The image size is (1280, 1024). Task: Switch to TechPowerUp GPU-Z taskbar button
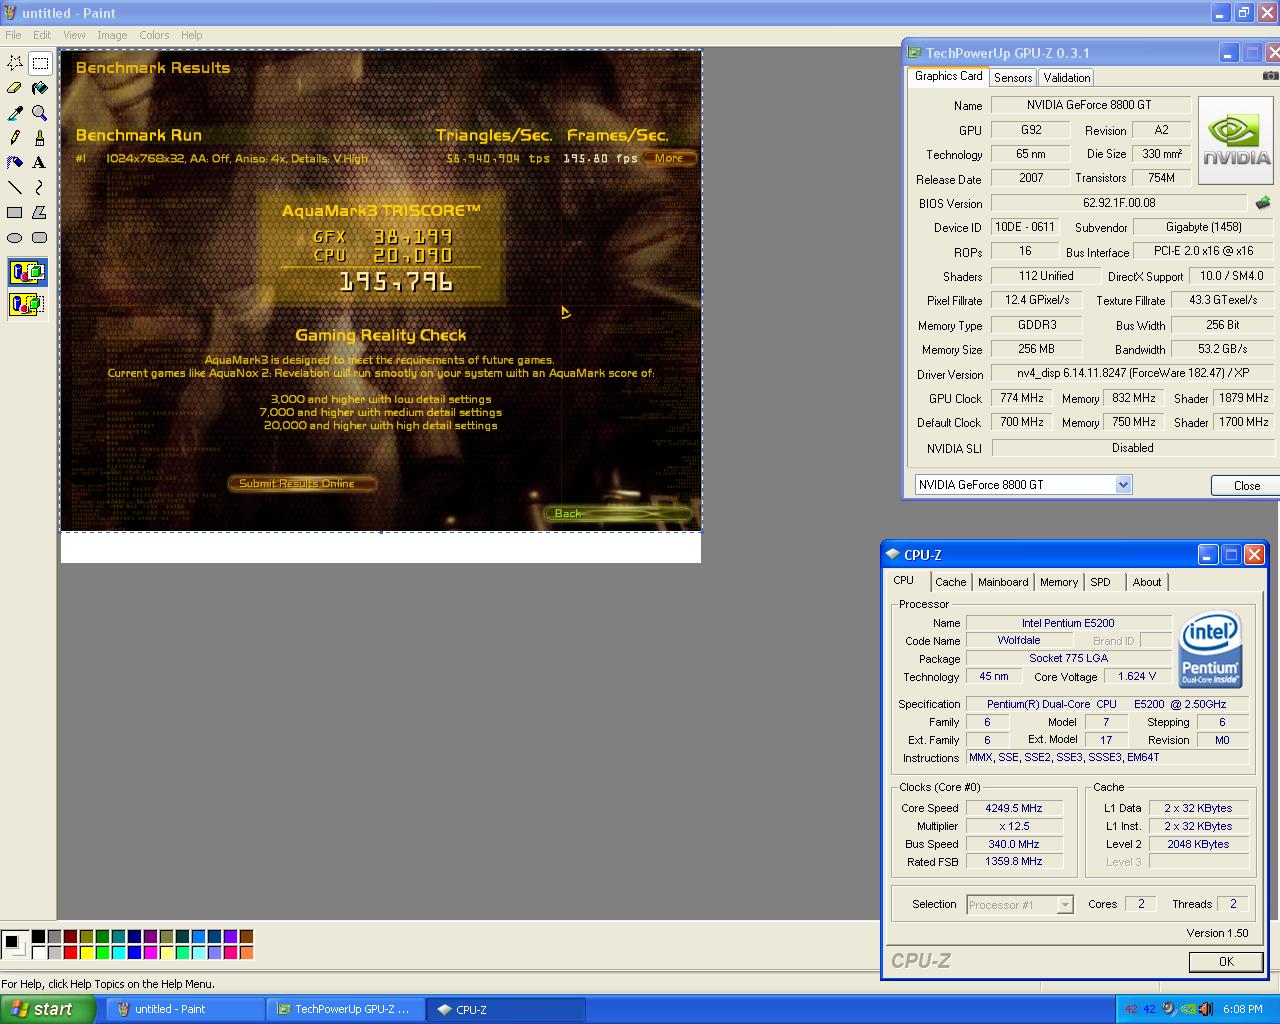(345, 1009)
